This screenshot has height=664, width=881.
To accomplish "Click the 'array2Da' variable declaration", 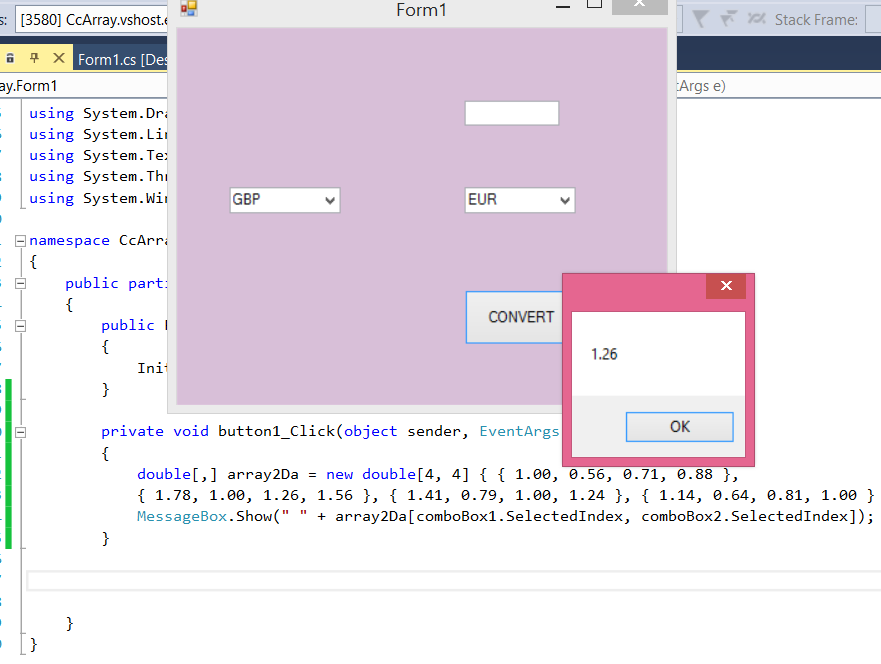I will (x=262, y=474).
